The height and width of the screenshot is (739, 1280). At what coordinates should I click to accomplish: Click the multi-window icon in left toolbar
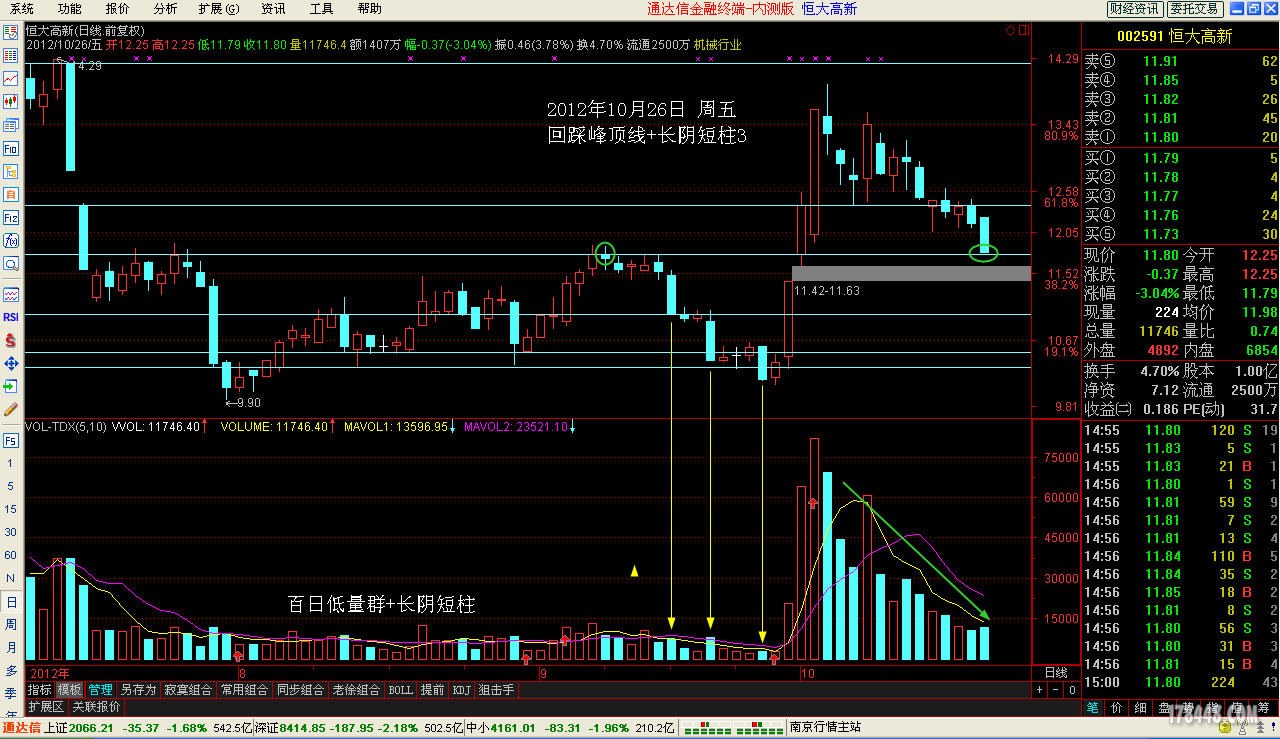pos(11,125)
